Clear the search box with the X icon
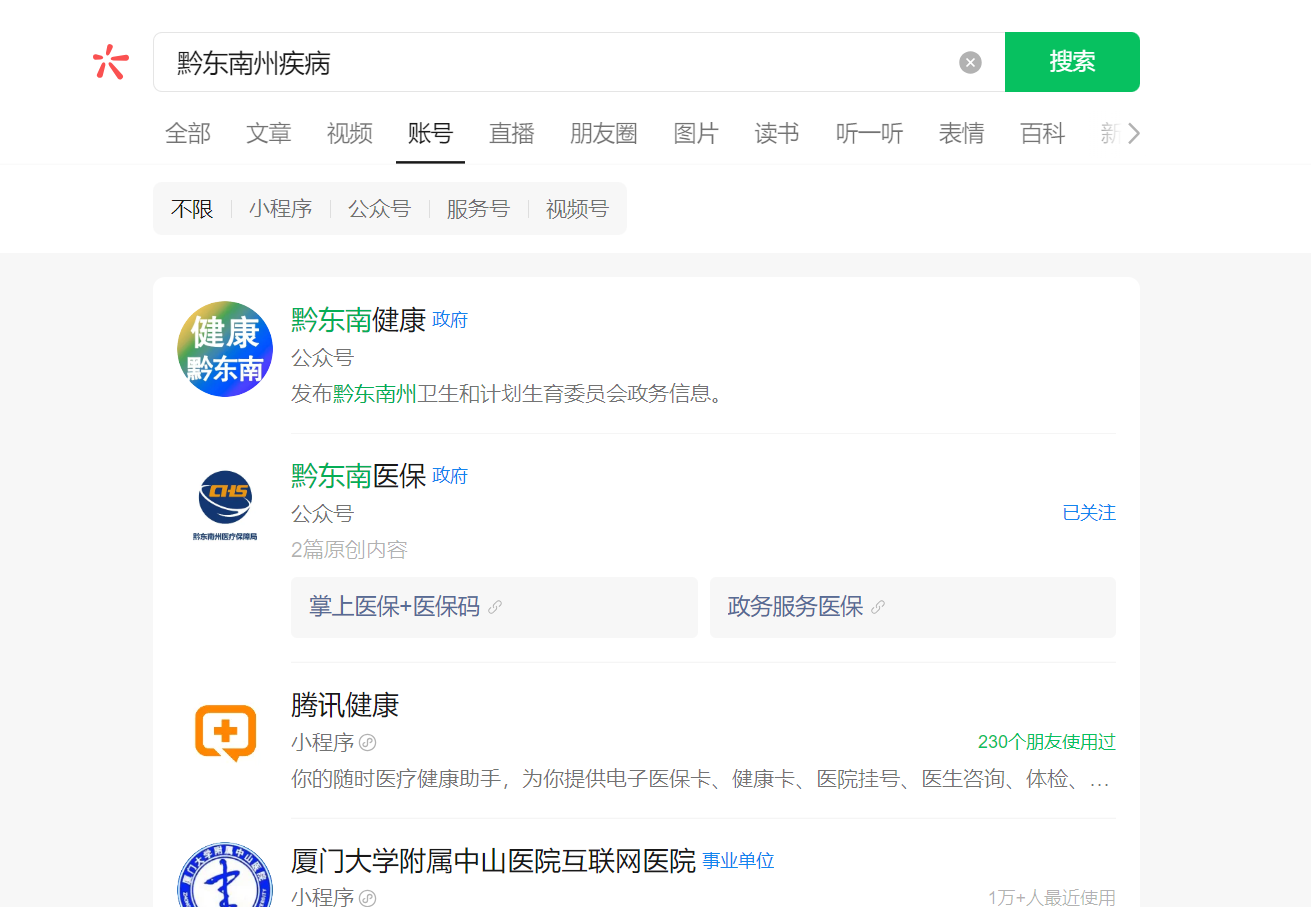The height and width of the screenshot is (907, 1311). tap(970, 62)
